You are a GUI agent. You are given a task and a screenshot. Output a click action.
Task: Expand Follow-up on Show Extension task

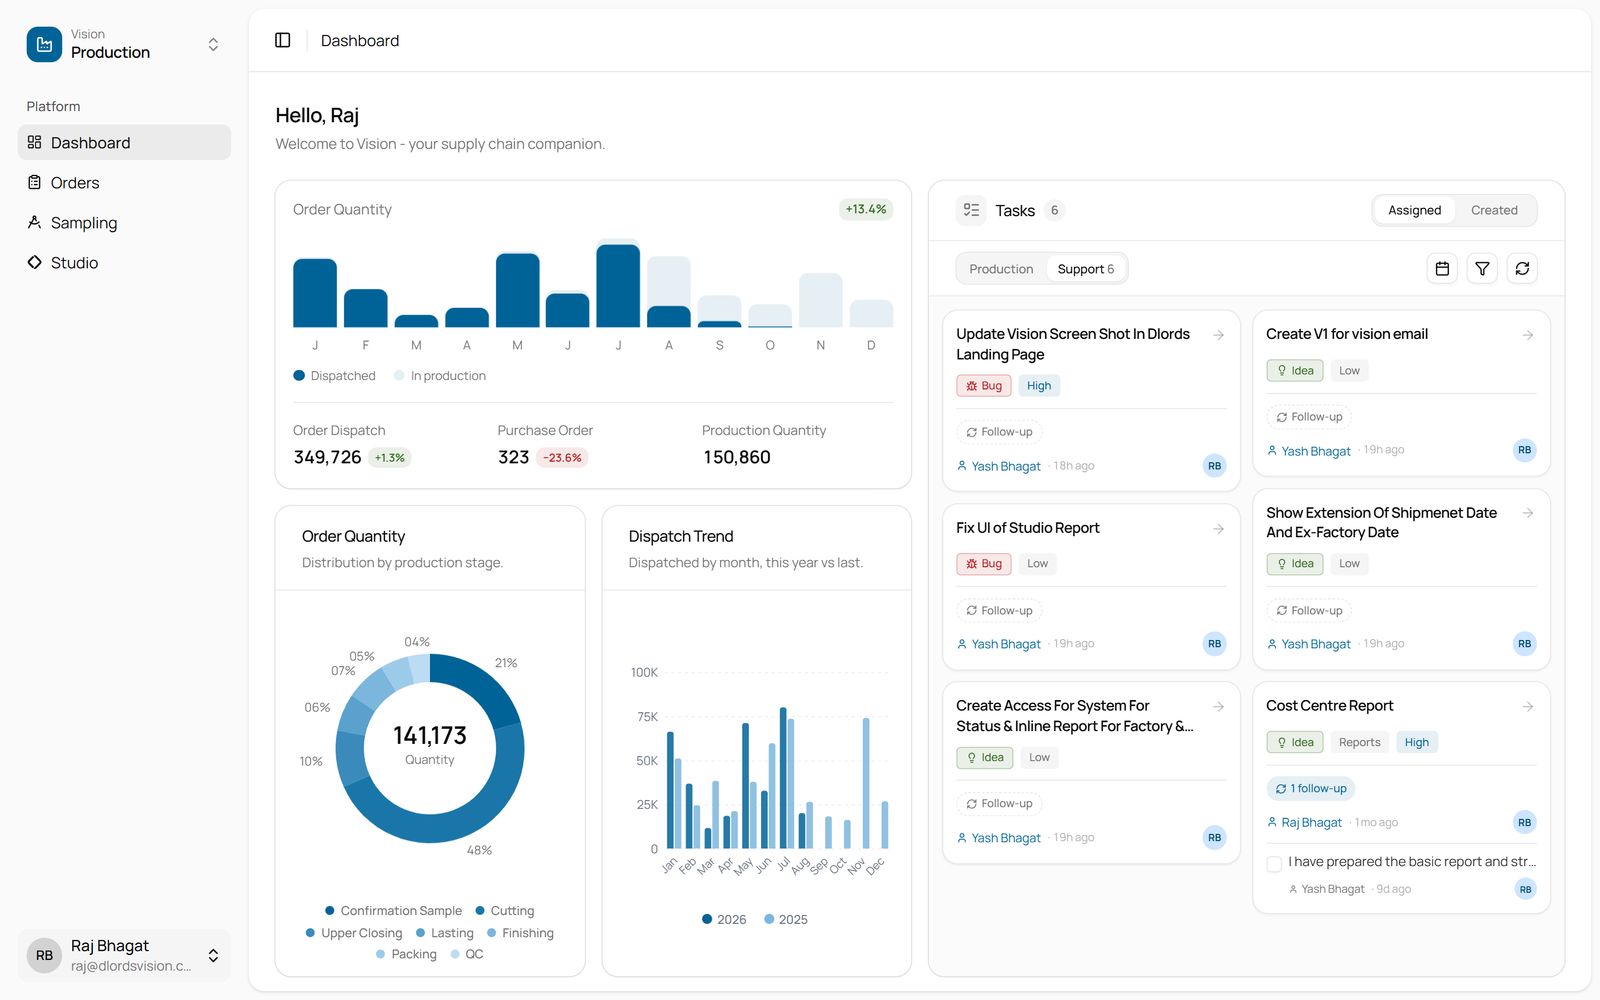pyautogui.click(x=1309, y=611)
